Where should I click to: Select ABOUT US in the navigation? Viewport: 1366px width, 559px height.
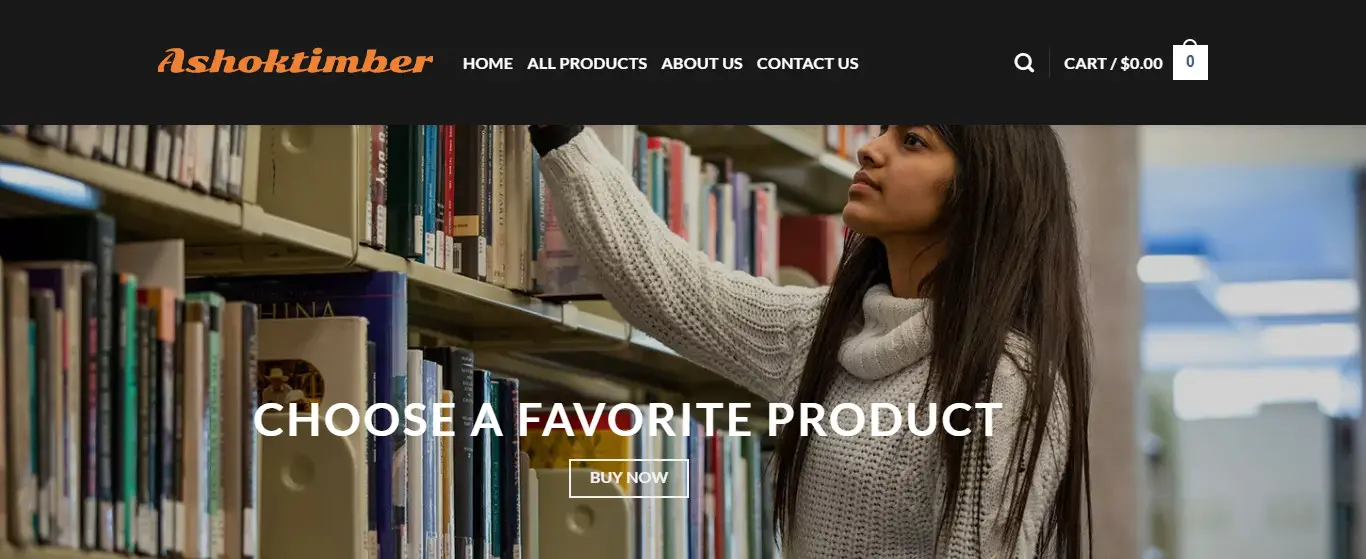702,63
